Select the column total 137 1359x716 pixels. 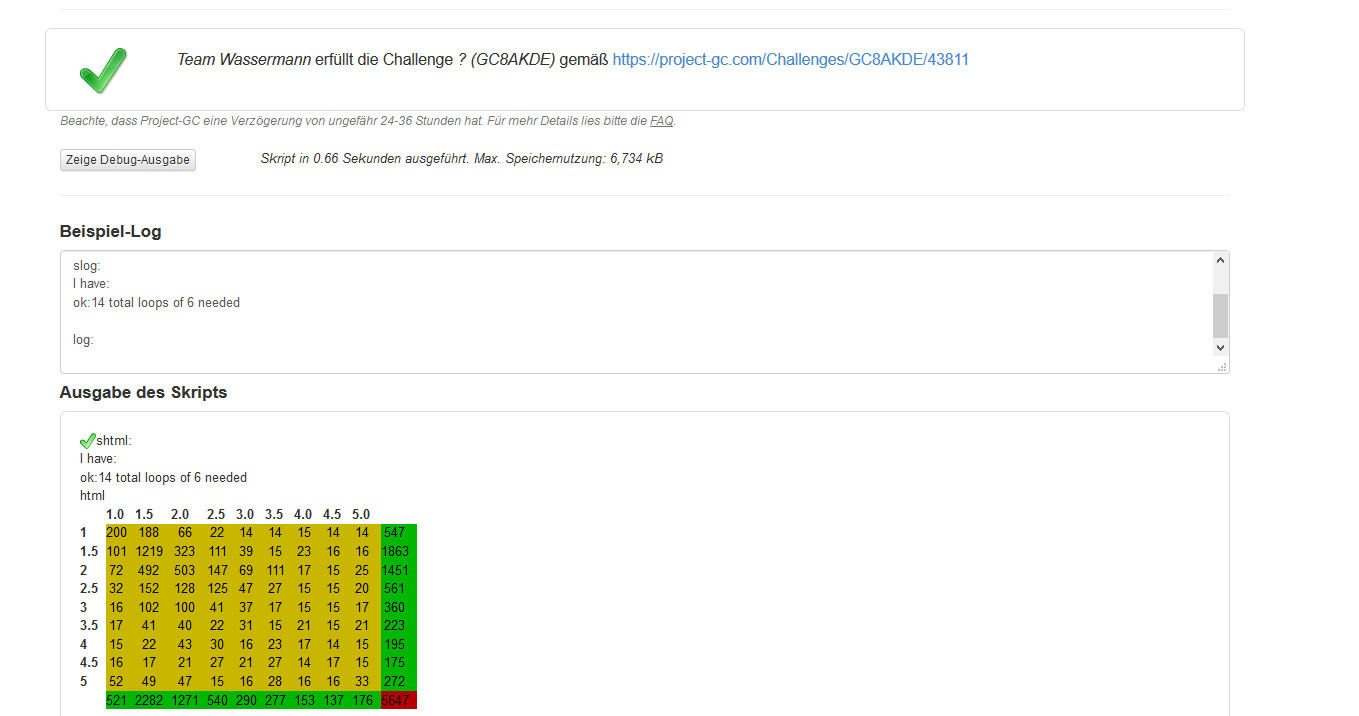point(333,700)
